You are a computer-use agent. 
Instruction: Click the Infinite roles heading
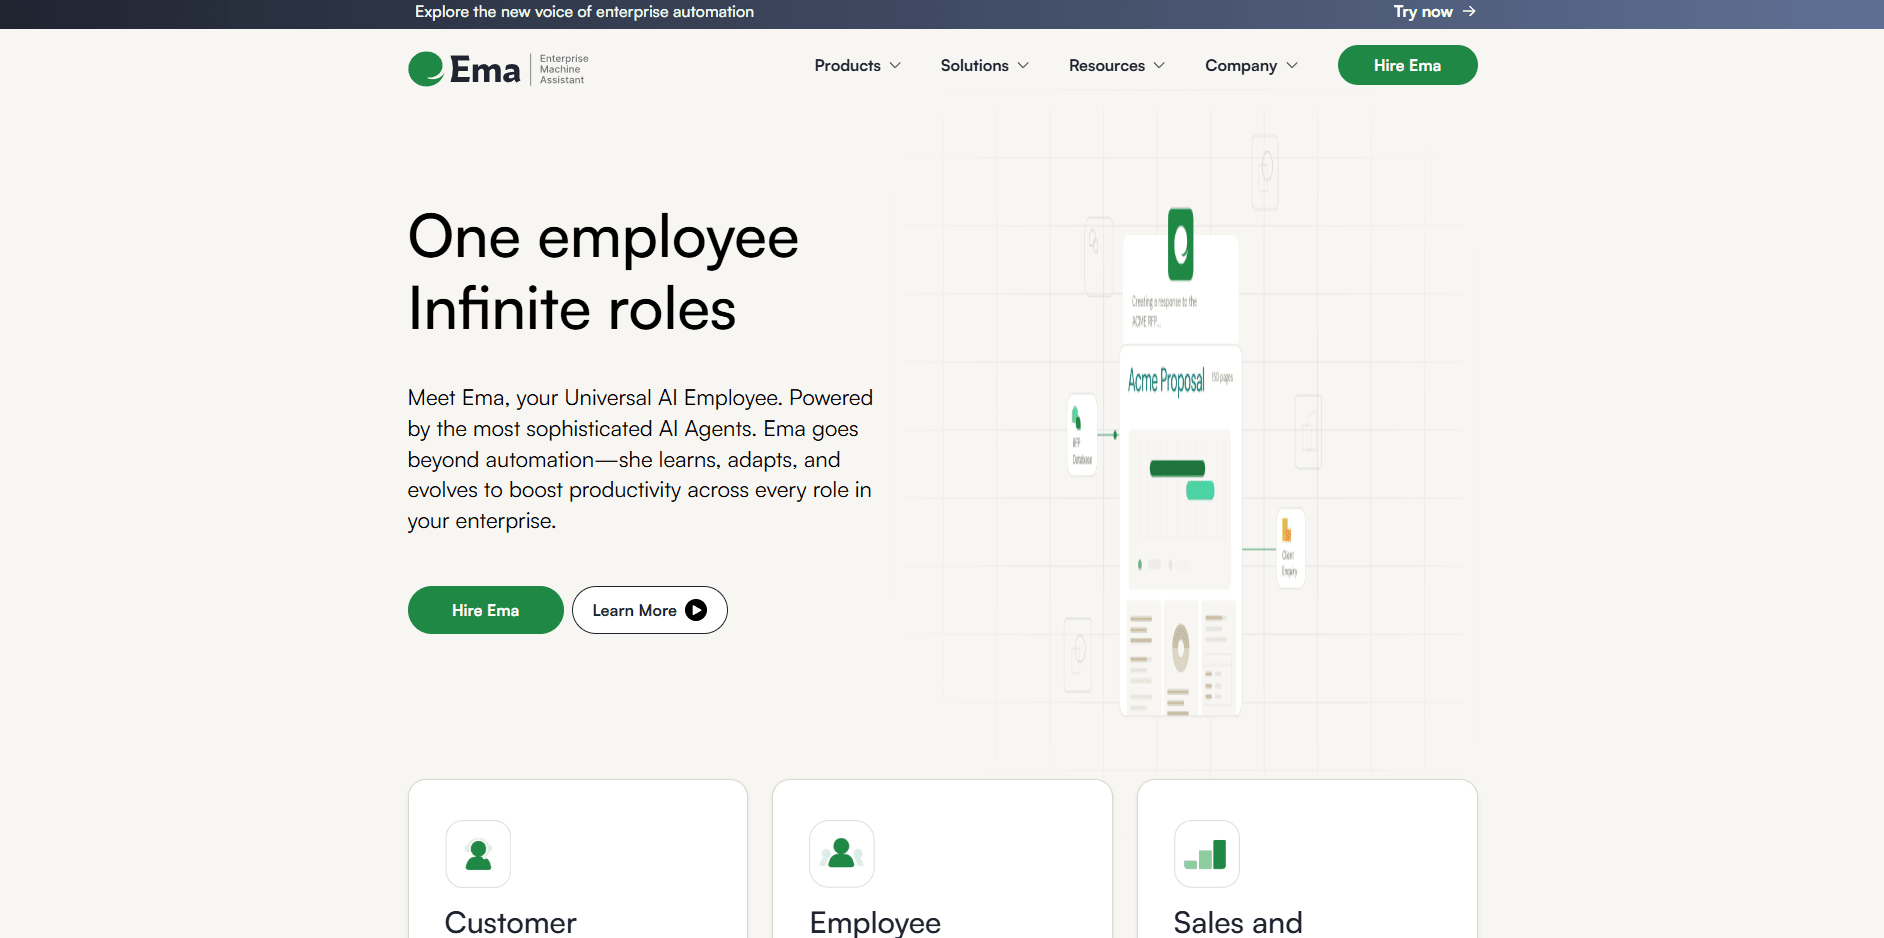pos(572,308)
